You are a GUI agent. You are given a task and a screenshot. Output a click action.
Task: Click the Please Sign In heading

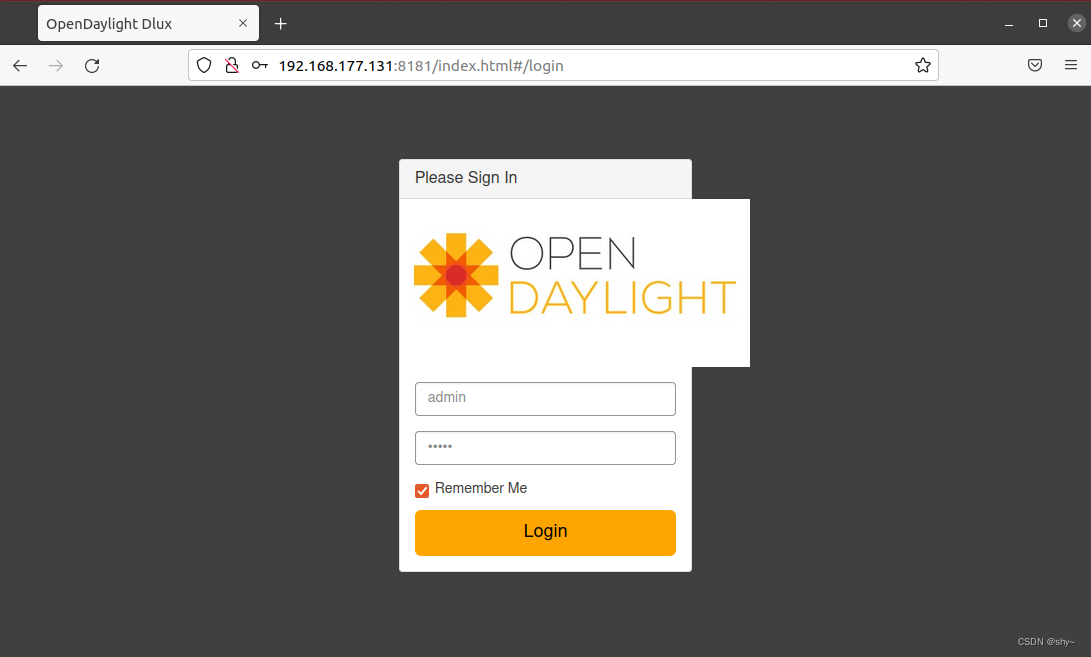465,177
